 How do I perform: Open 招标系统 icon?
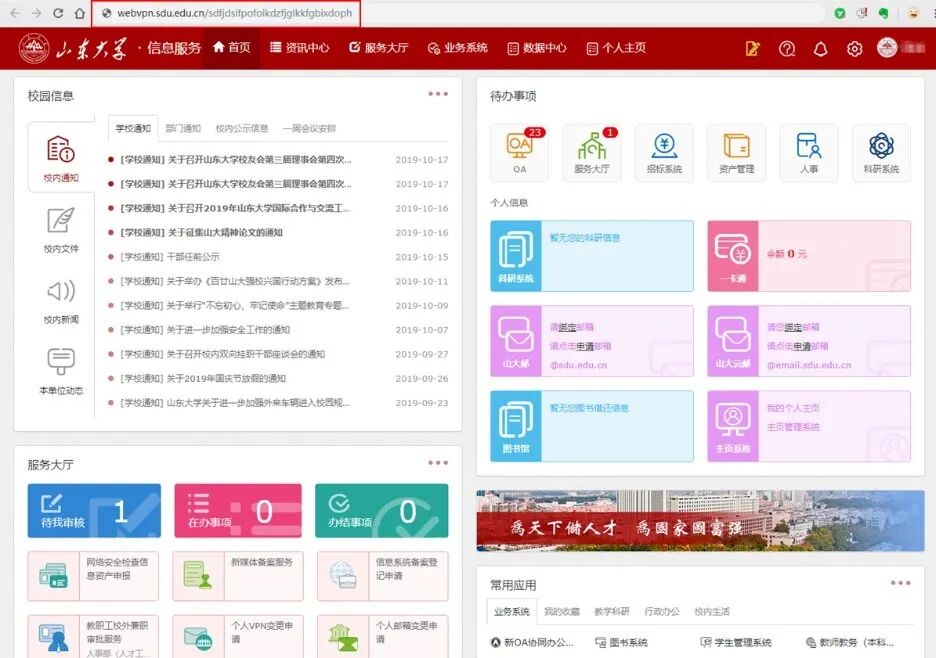pyautogui.click(x=664, y=153)
